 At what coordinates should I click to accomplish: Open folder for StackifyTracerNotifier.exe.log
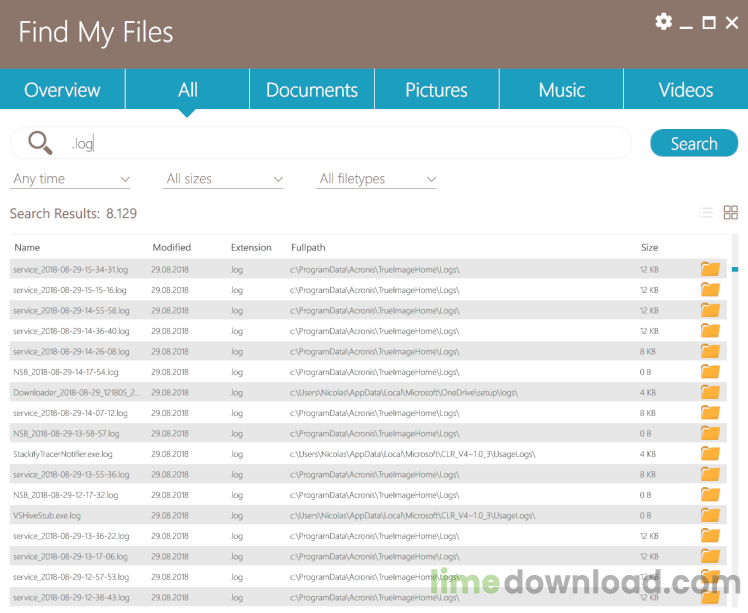pyautogui.click(x=710, y=454)
